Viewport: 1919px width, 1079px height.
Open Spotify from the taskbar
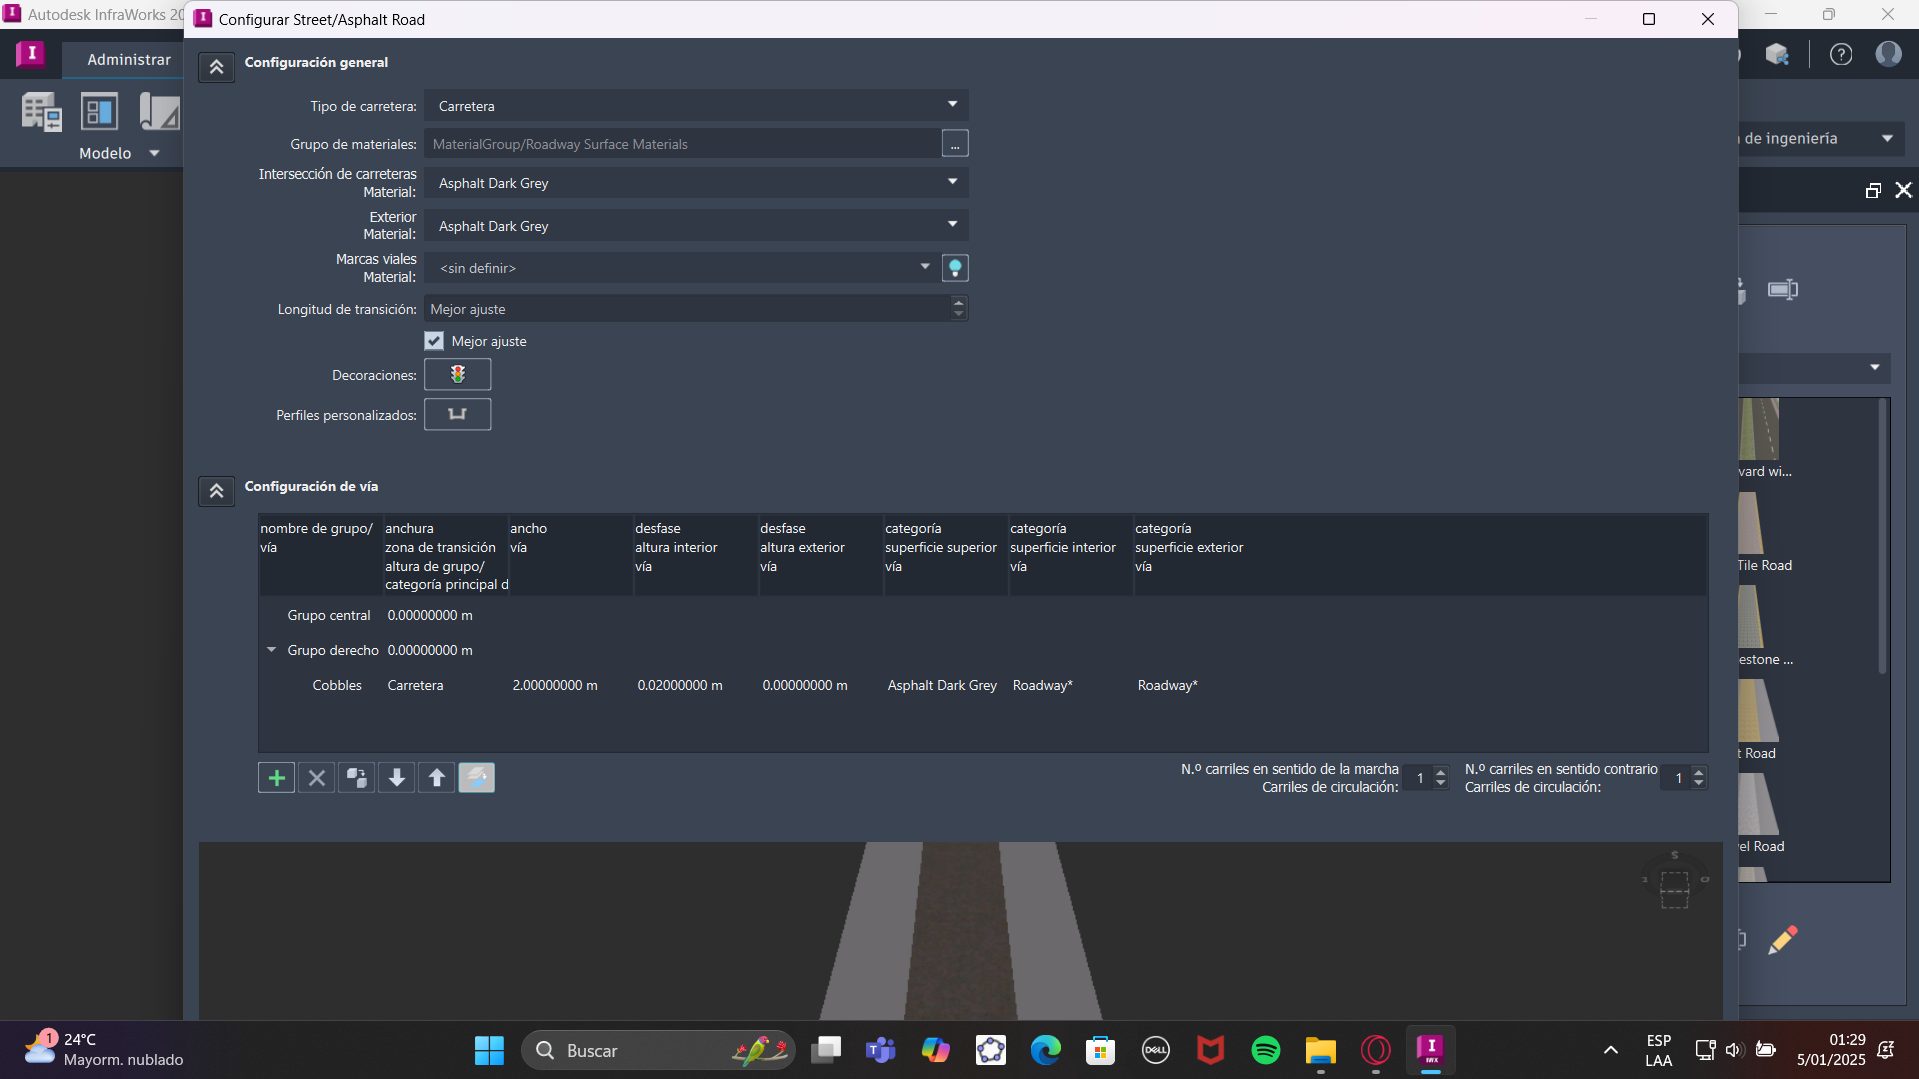tap(1265, 1050)
